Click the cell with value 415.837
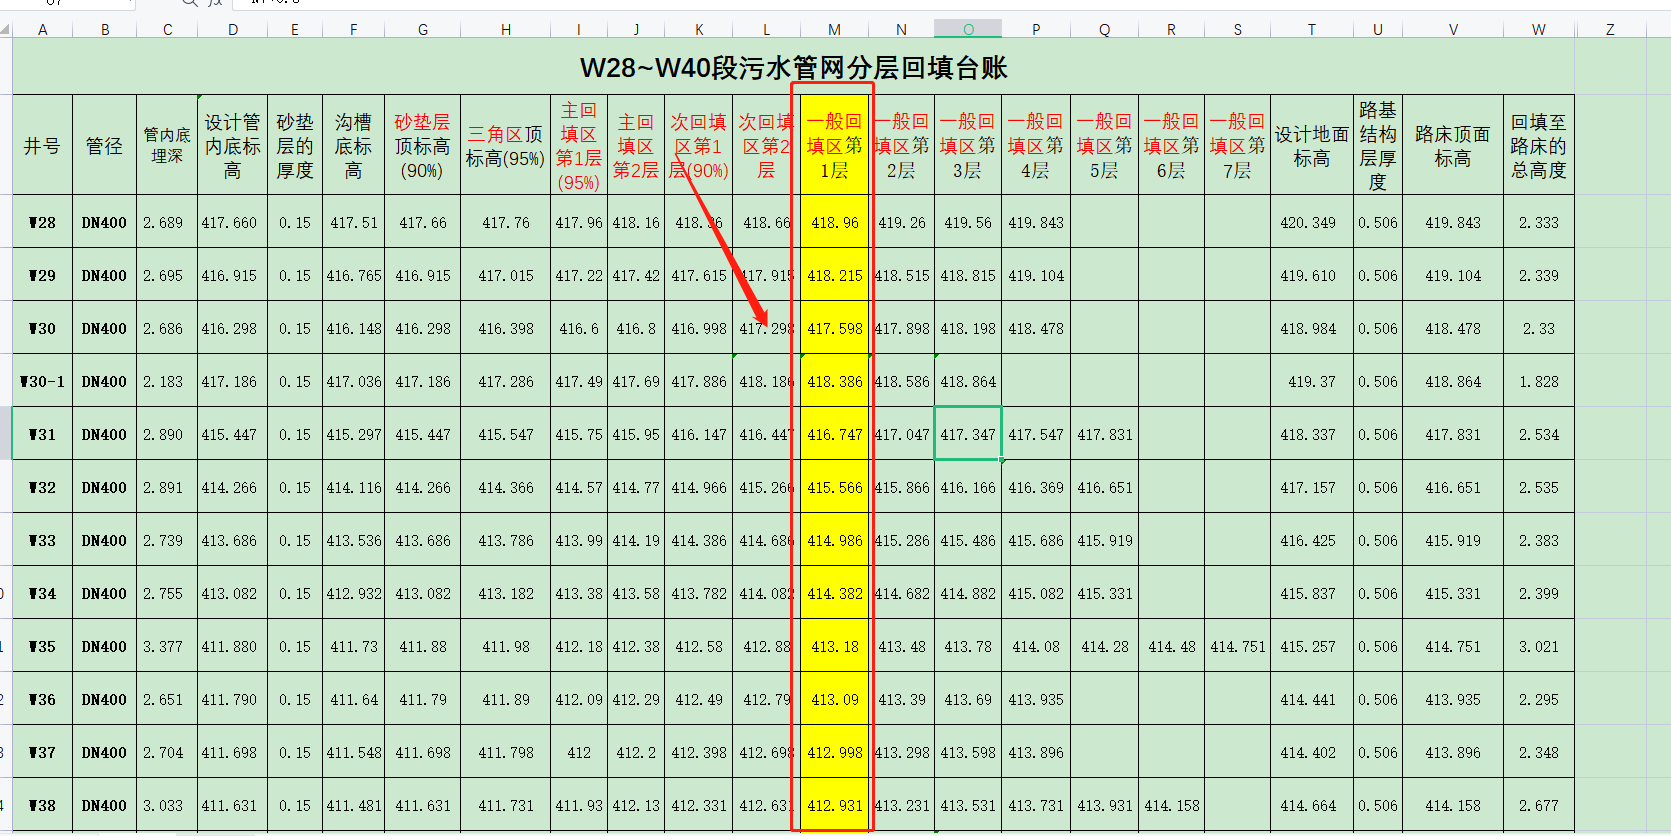The image size is (1671, 836). coord(1311,593)
